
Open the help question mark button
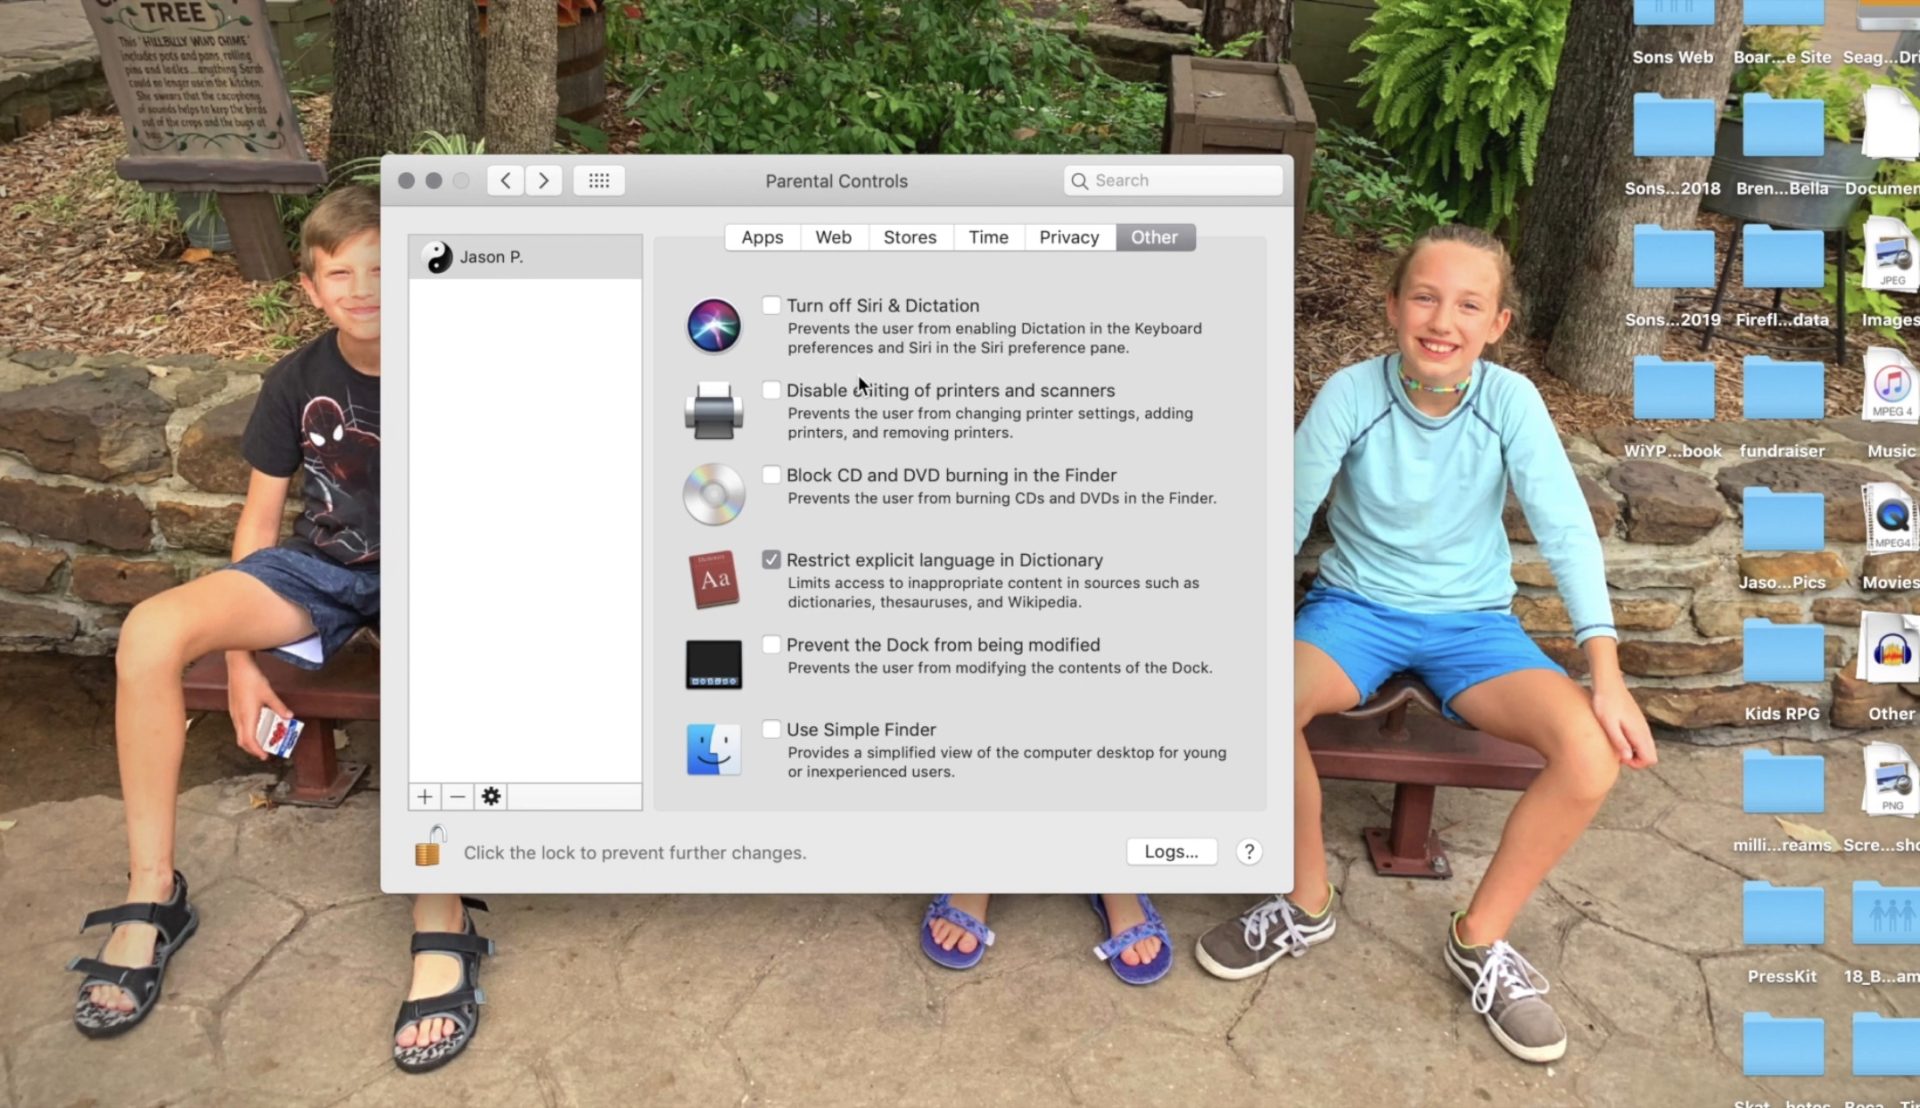tap(1248, 852)
